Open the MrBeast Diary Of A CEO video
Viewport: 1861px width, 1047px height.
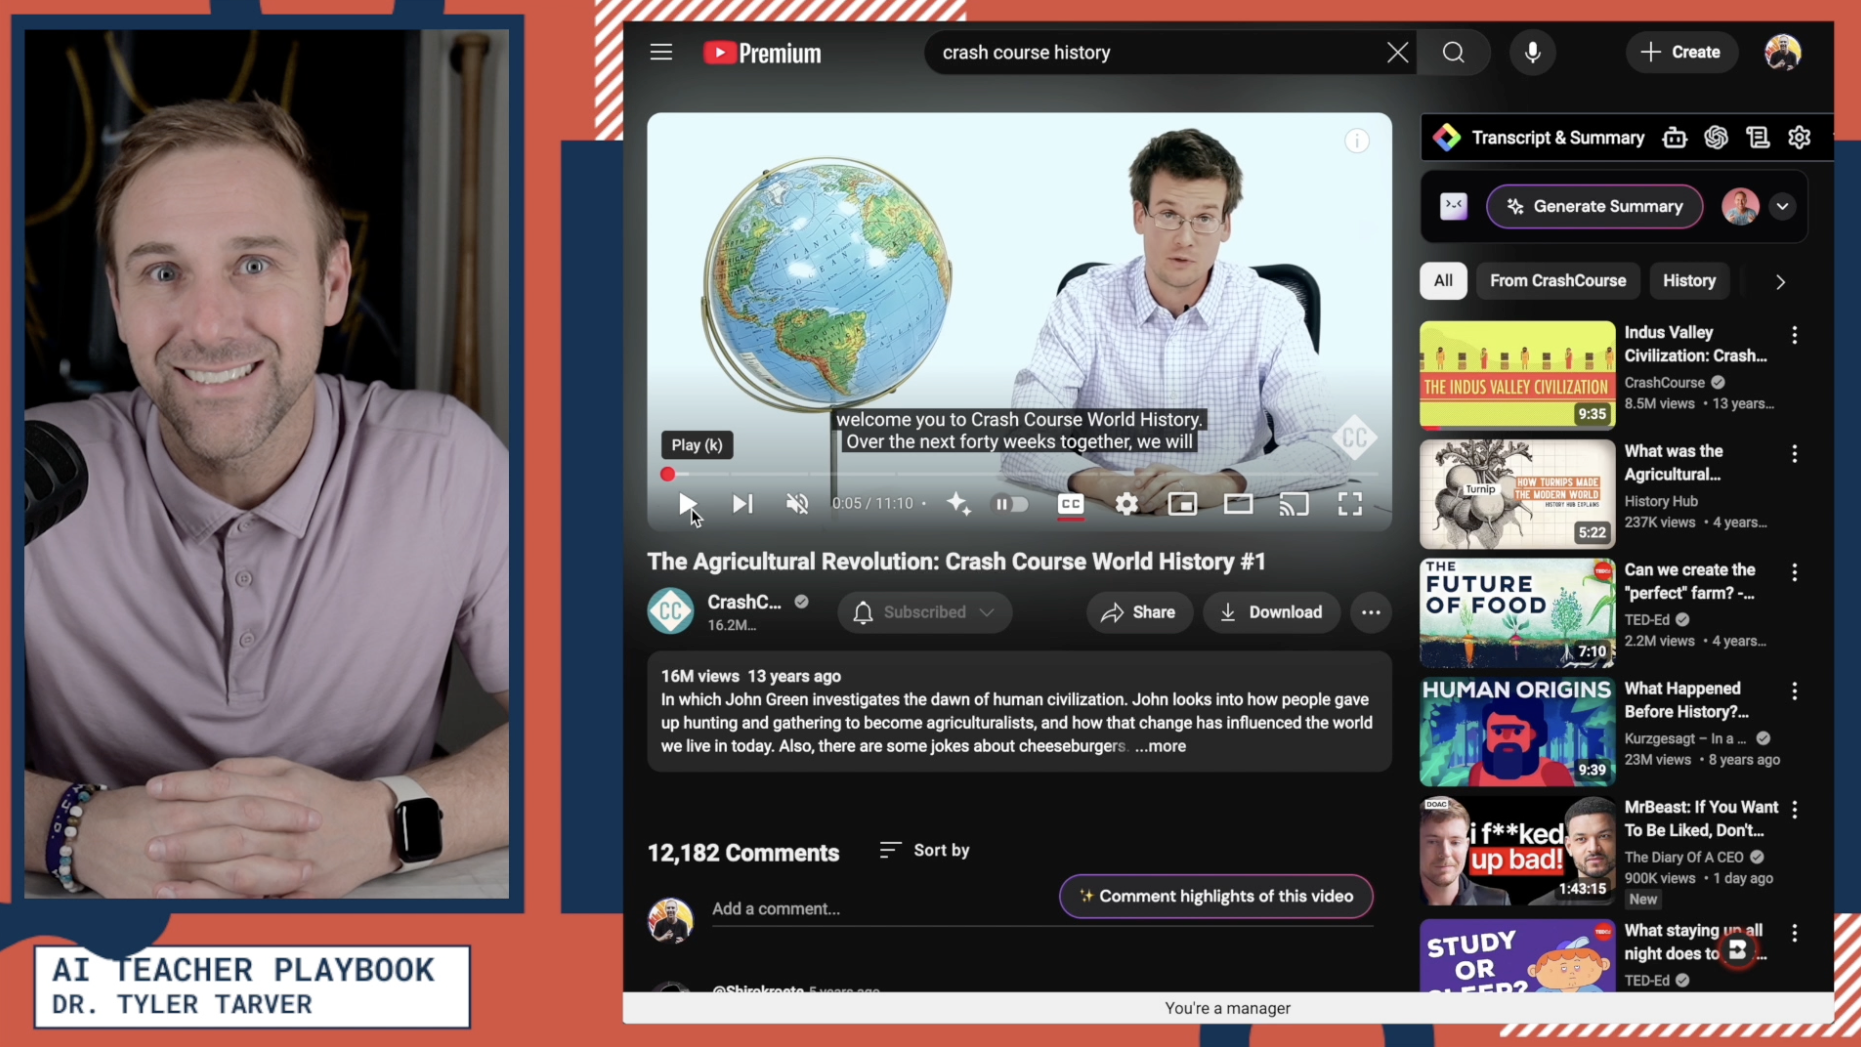point(1517,850)
